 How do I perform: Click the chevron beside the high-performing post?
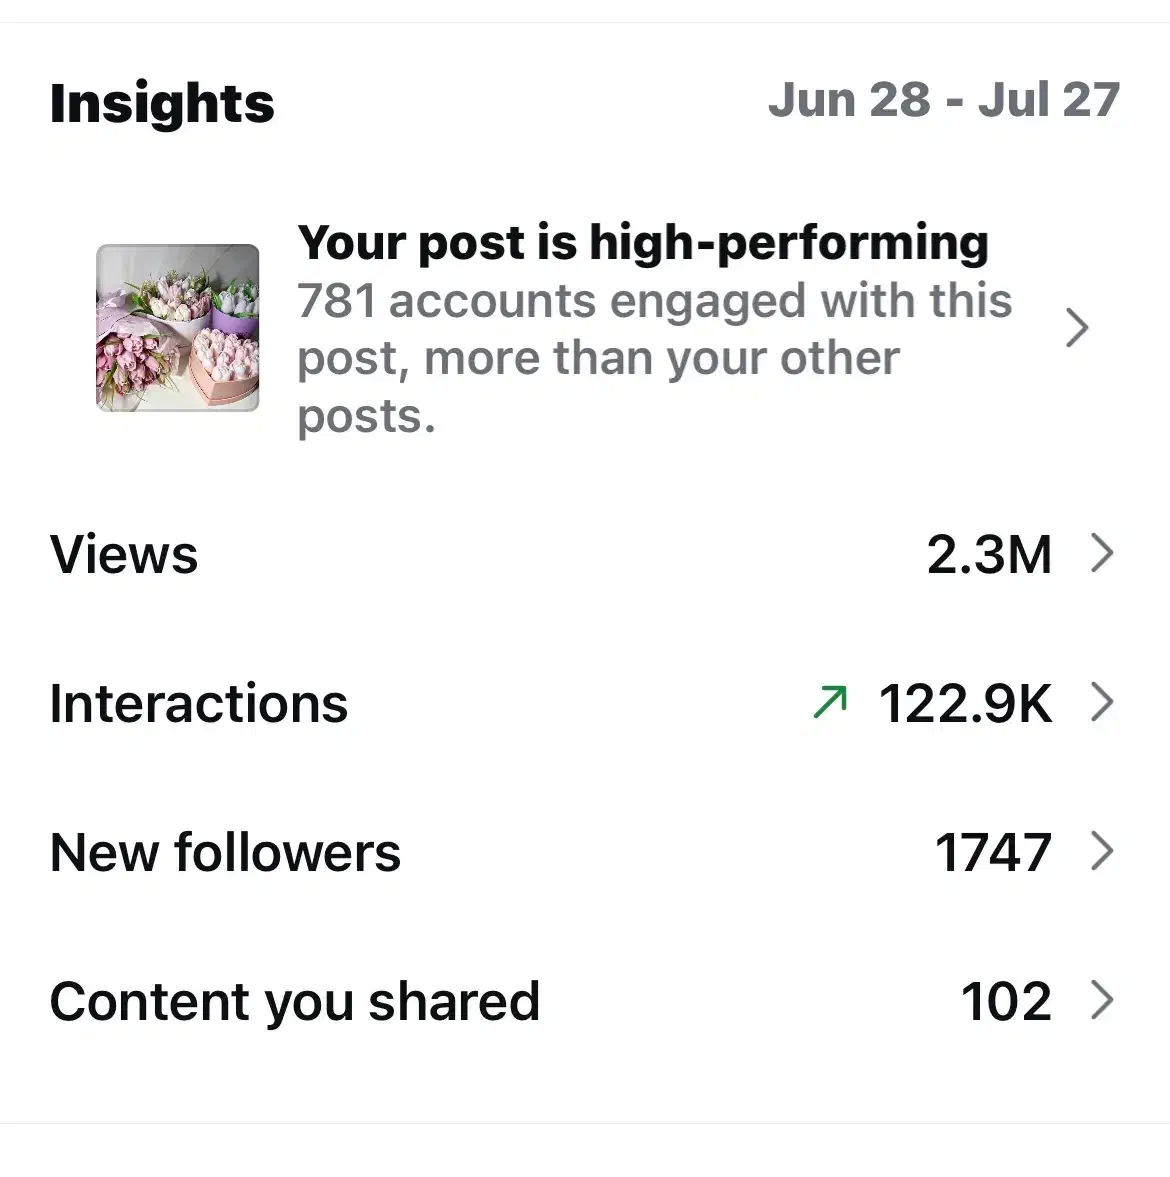pyautogui.click(x=1076, y=328)
